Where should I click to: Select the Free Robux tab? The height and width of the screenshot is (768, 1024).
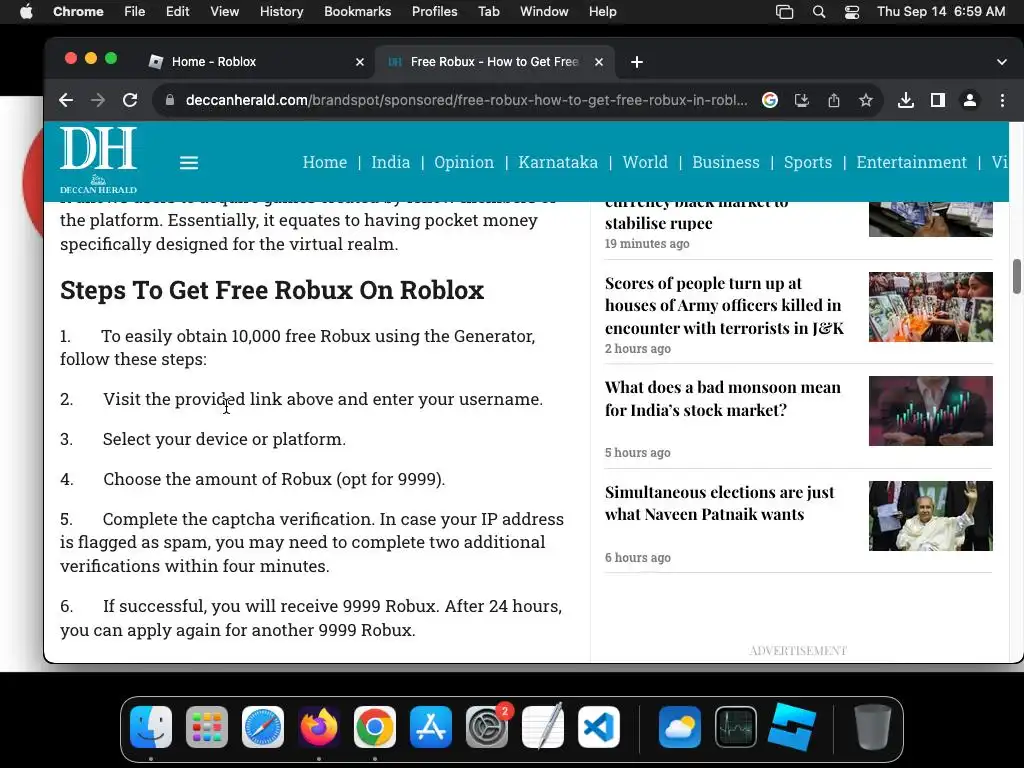click(494, 62)
